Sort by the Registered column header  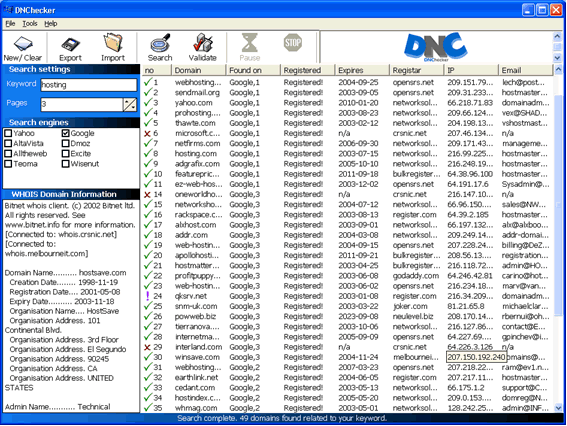[x=307, y=70]
